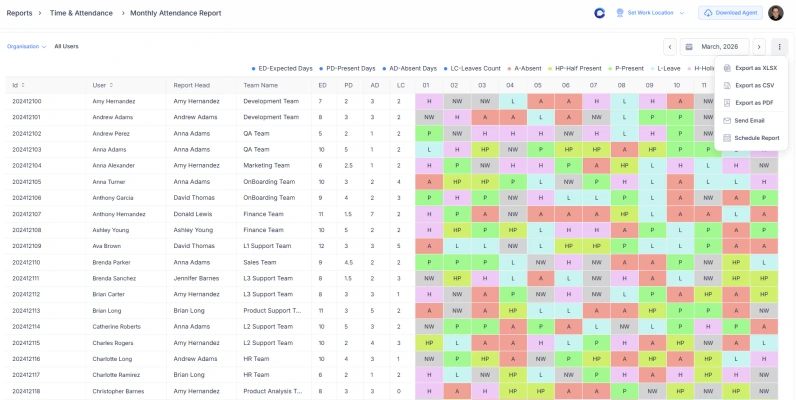Click the next month arrow
The height and width of the screenshot is (400, 796).
click(x=759, y=47)
